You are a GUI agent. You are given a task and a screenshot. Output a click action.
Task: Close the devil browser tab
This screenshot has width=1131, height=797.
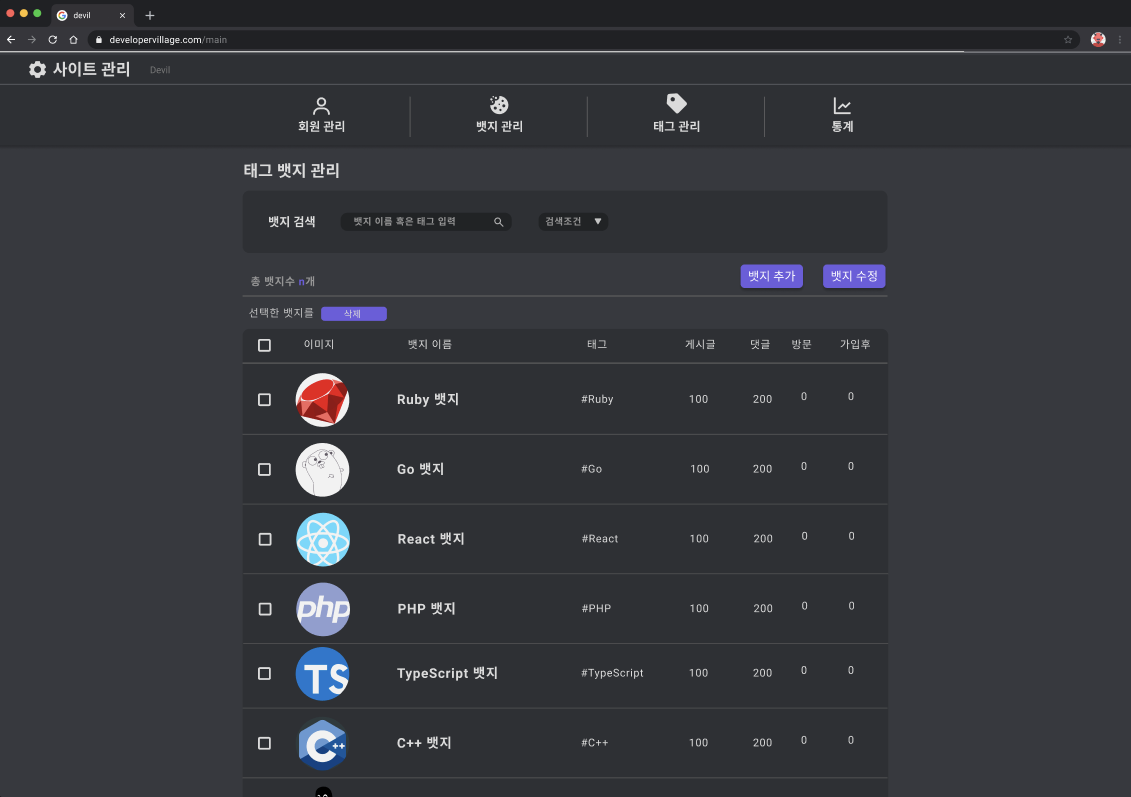pos(122,15)
